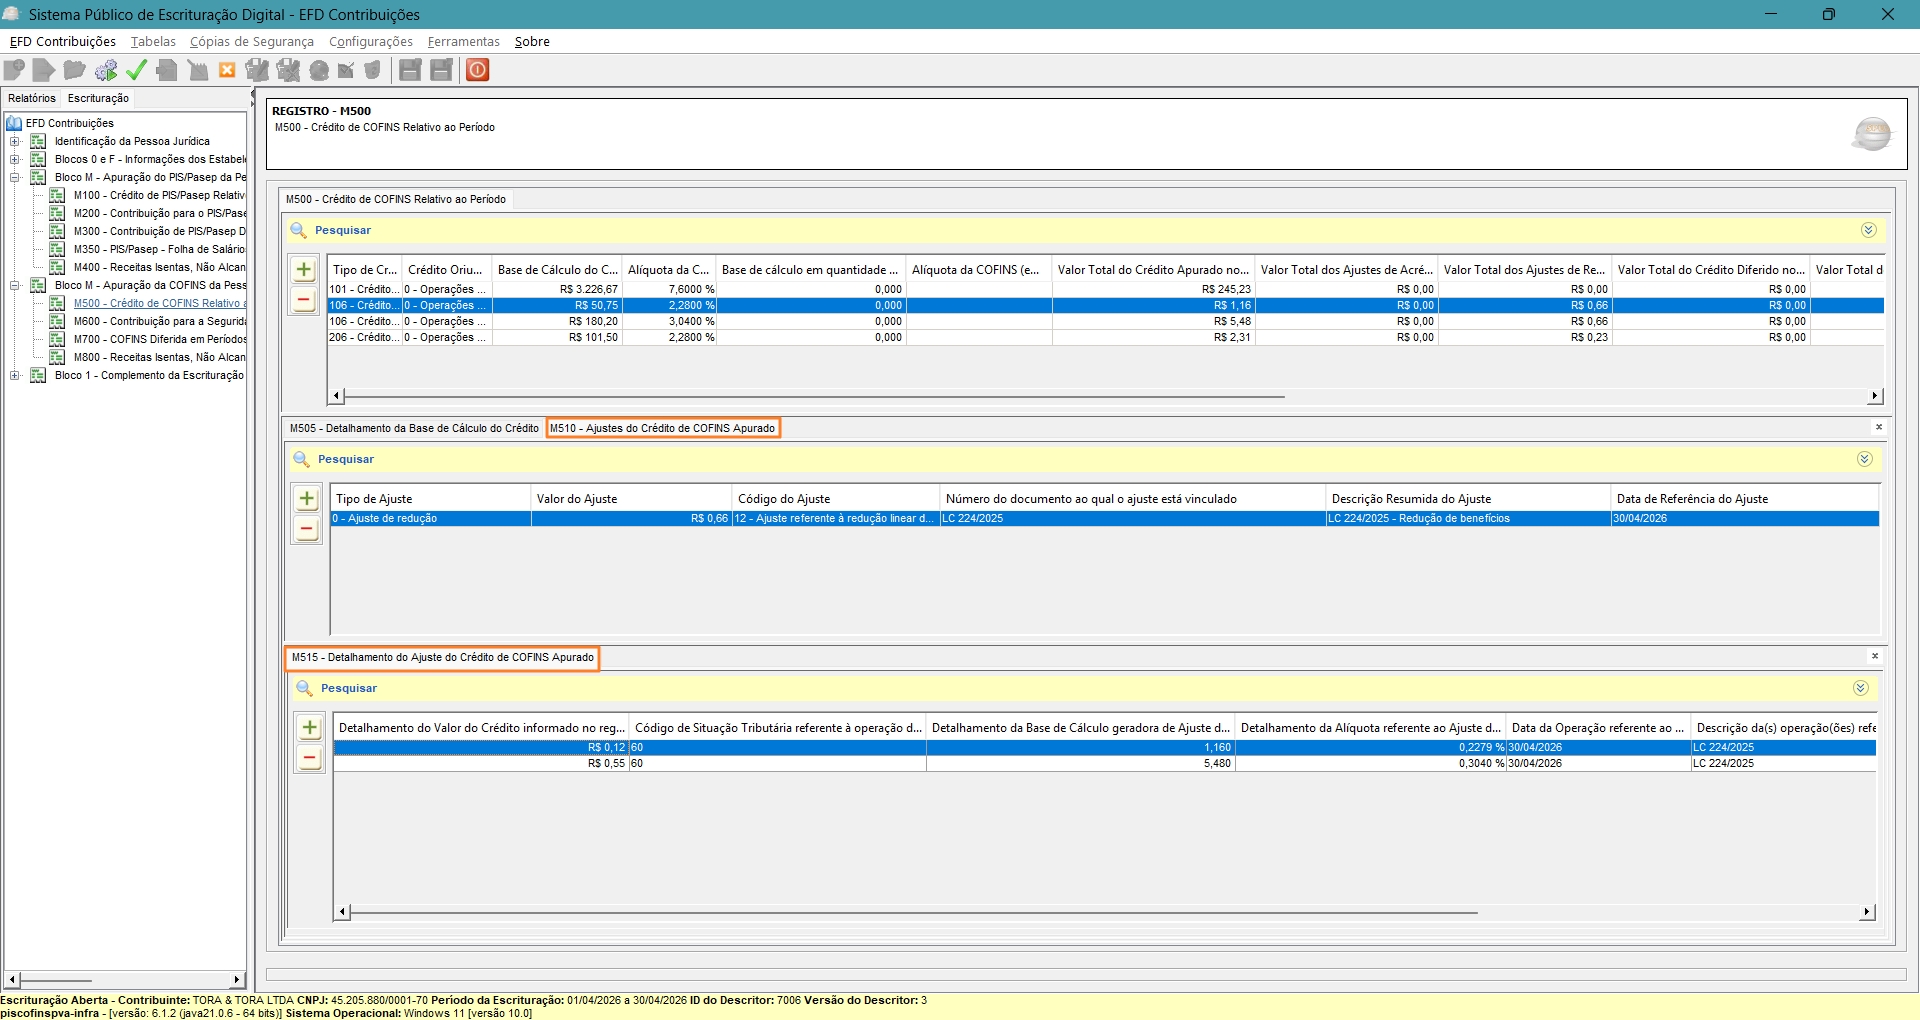The width and height of the screenshot is (1920, 1020).
Task: Click the red minus in the M515 panel
Action: tap(310, 758)
